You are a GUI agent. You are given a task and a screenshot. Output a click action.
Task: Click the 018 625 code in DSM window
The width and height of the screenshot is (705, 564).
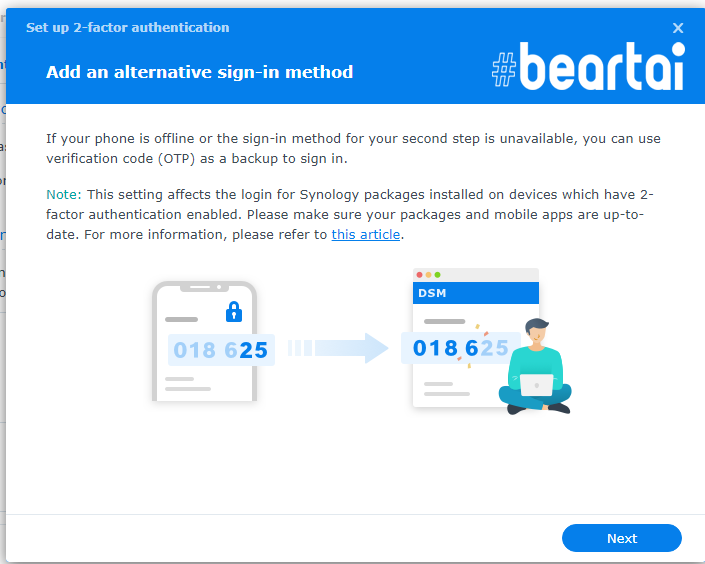click(x=461, y=348)
